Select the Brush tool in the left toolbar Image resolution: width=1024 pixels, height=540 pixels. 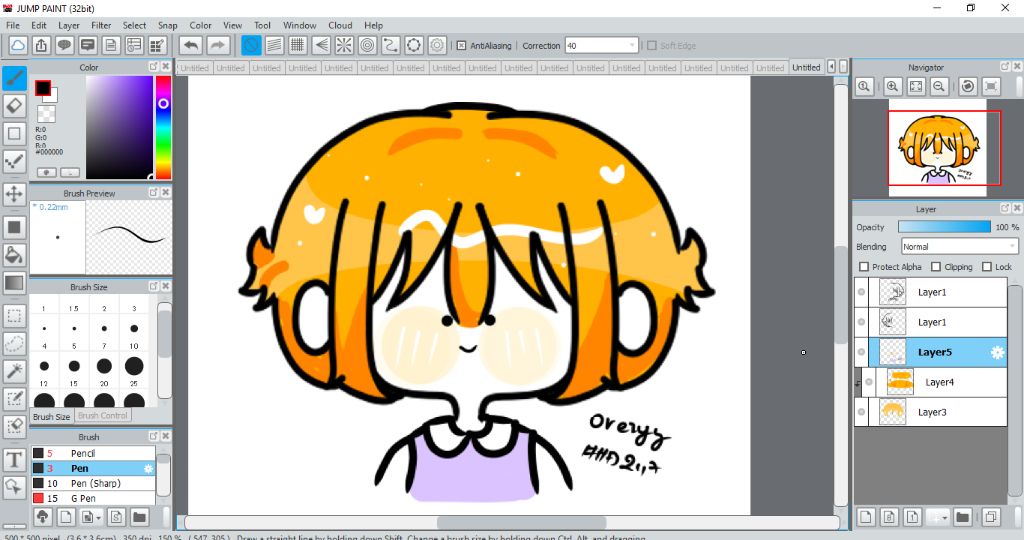point(14,78)
